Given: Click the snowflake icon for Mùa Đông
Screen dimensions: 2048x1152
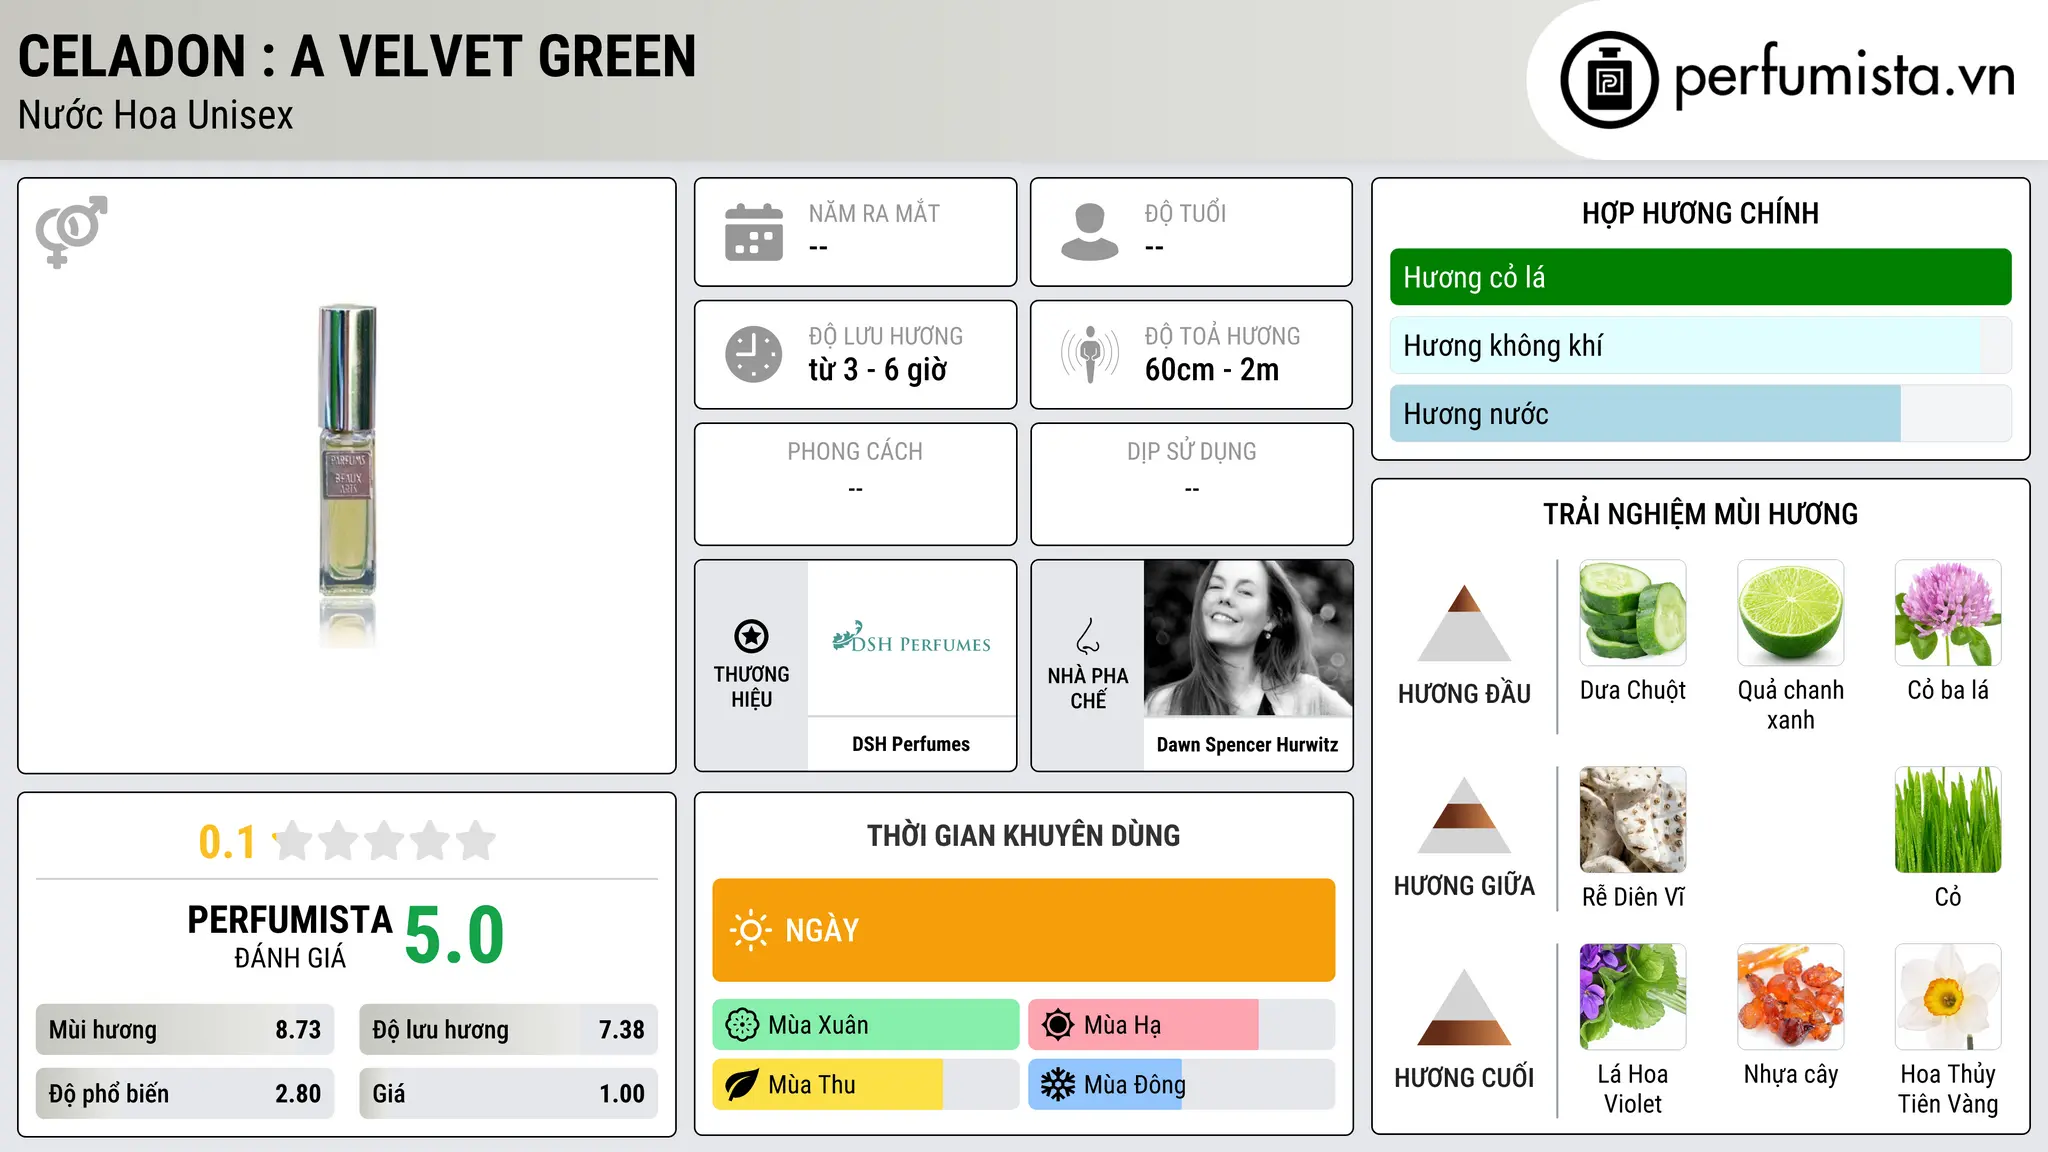Looking at the screenshot, I should (x=1058, y=1085).
